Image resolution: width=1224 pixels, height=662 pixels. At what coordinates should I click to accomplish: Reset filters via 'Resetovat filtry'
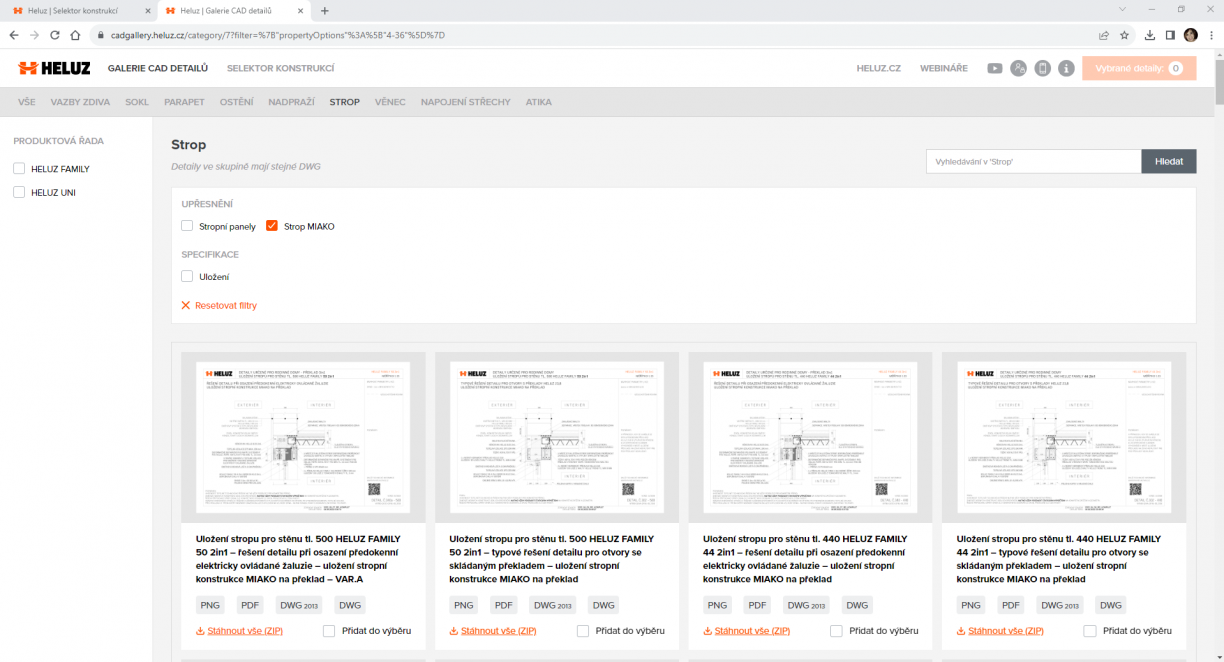[x=219, y=305]
